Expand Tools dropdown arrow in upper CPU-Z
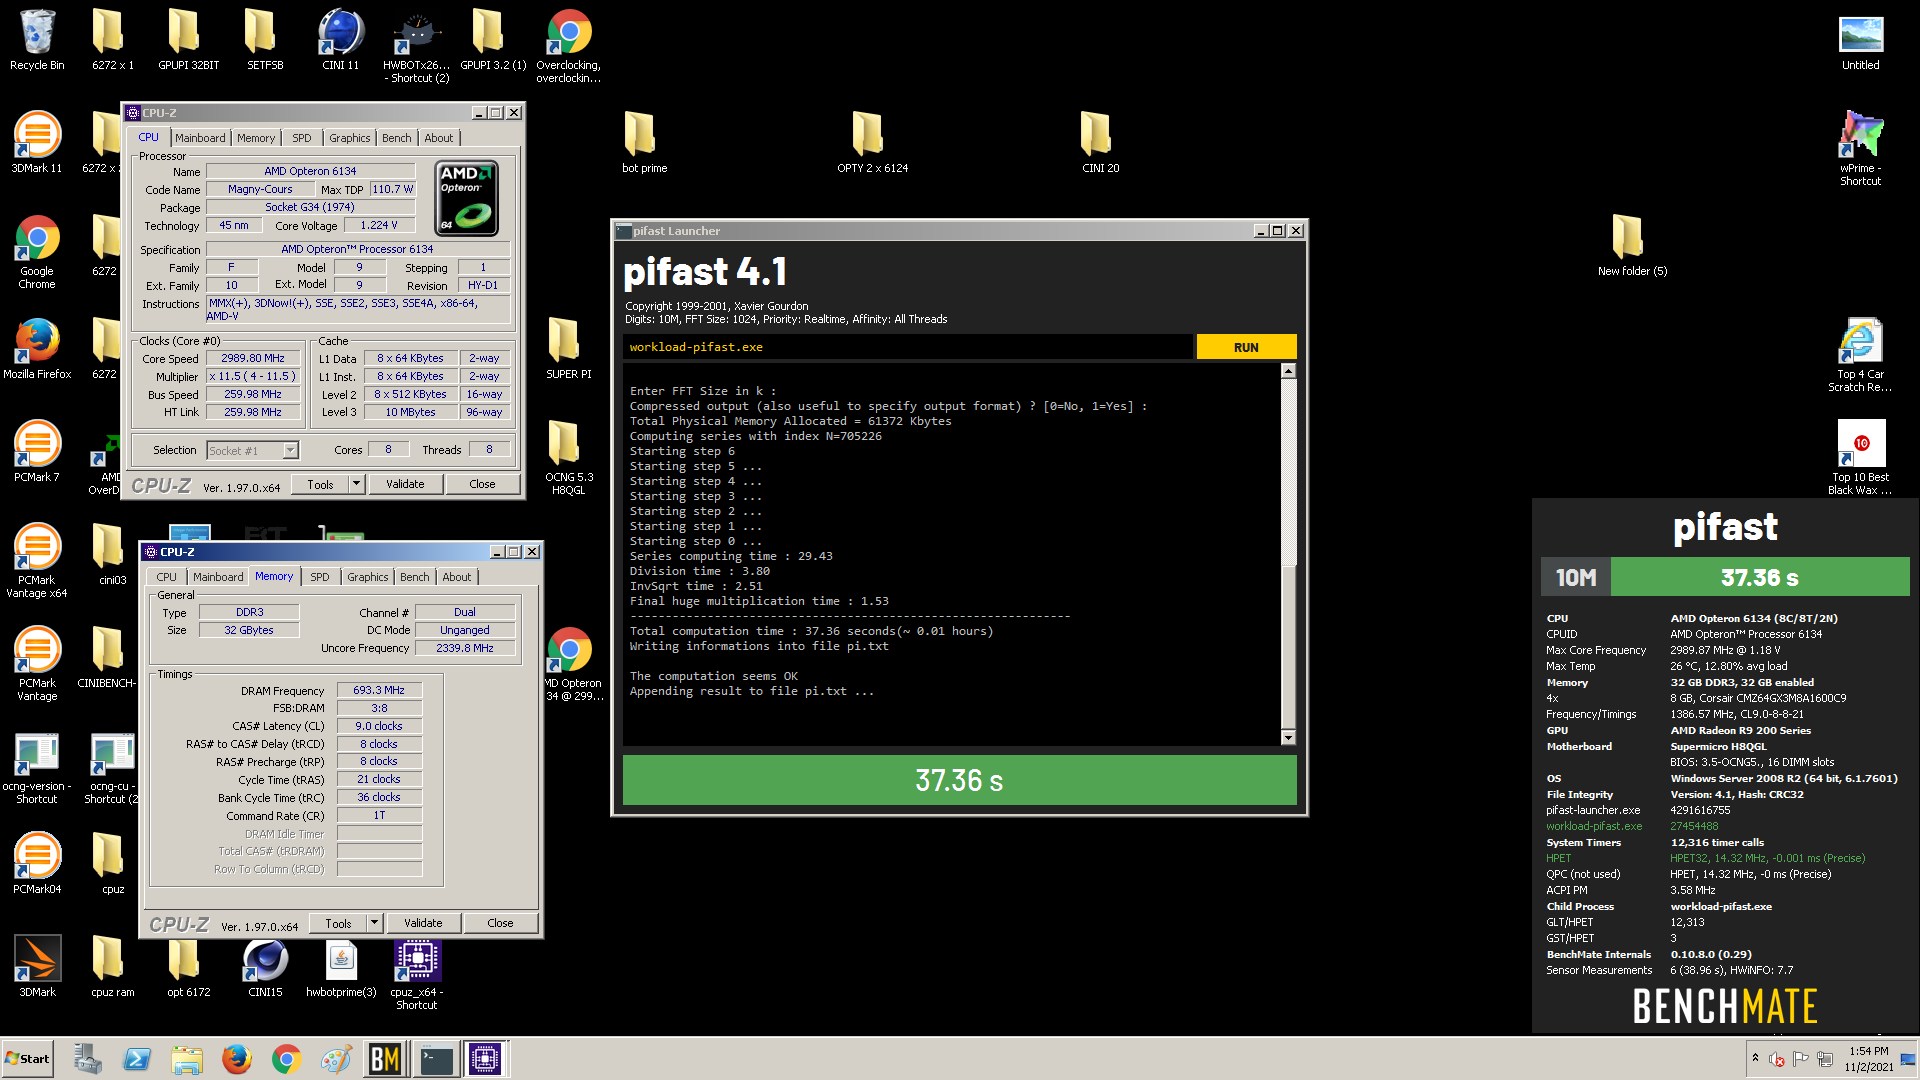 355,485
